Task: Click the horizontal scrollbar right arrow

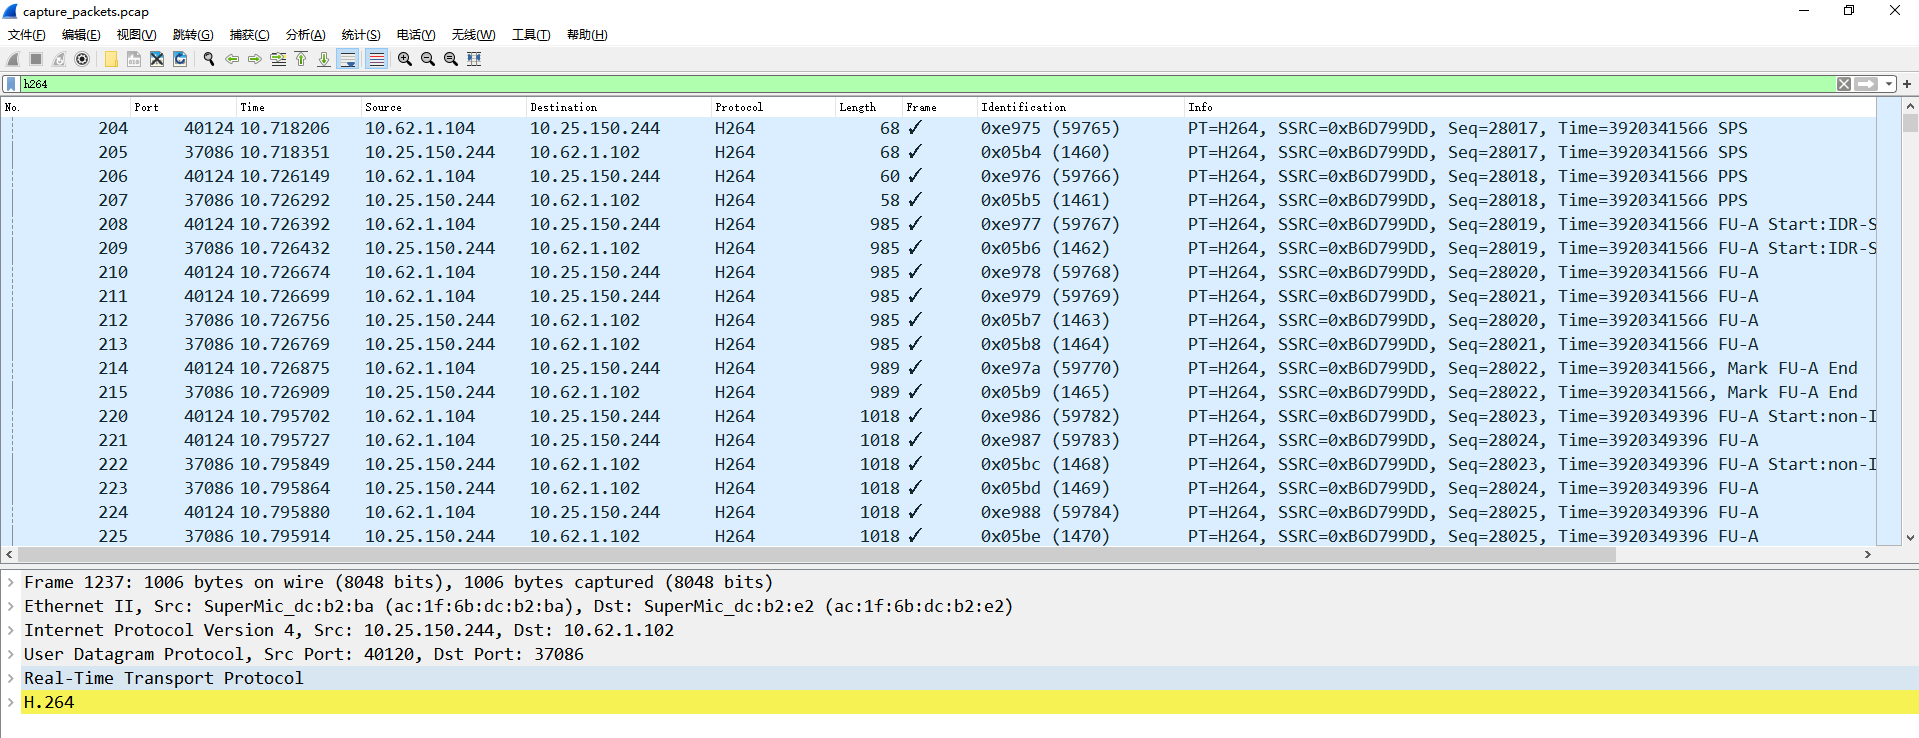Action: (x=1867, y=554)
